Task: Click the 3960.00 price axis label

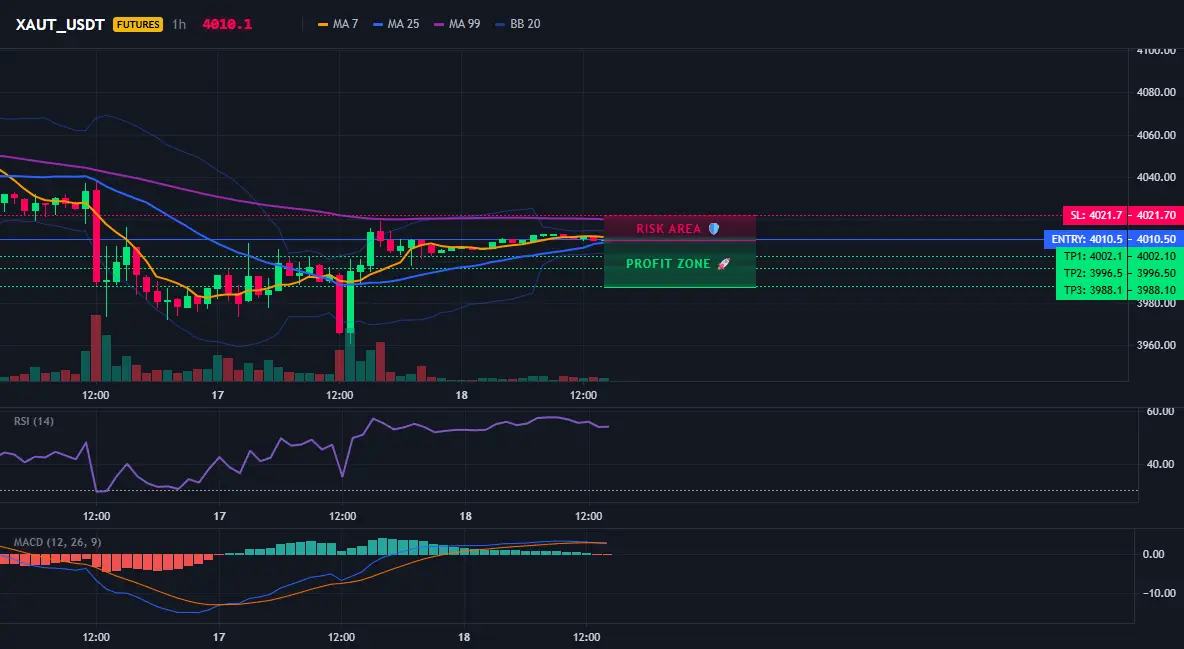Action: [x=1156, y=345]
